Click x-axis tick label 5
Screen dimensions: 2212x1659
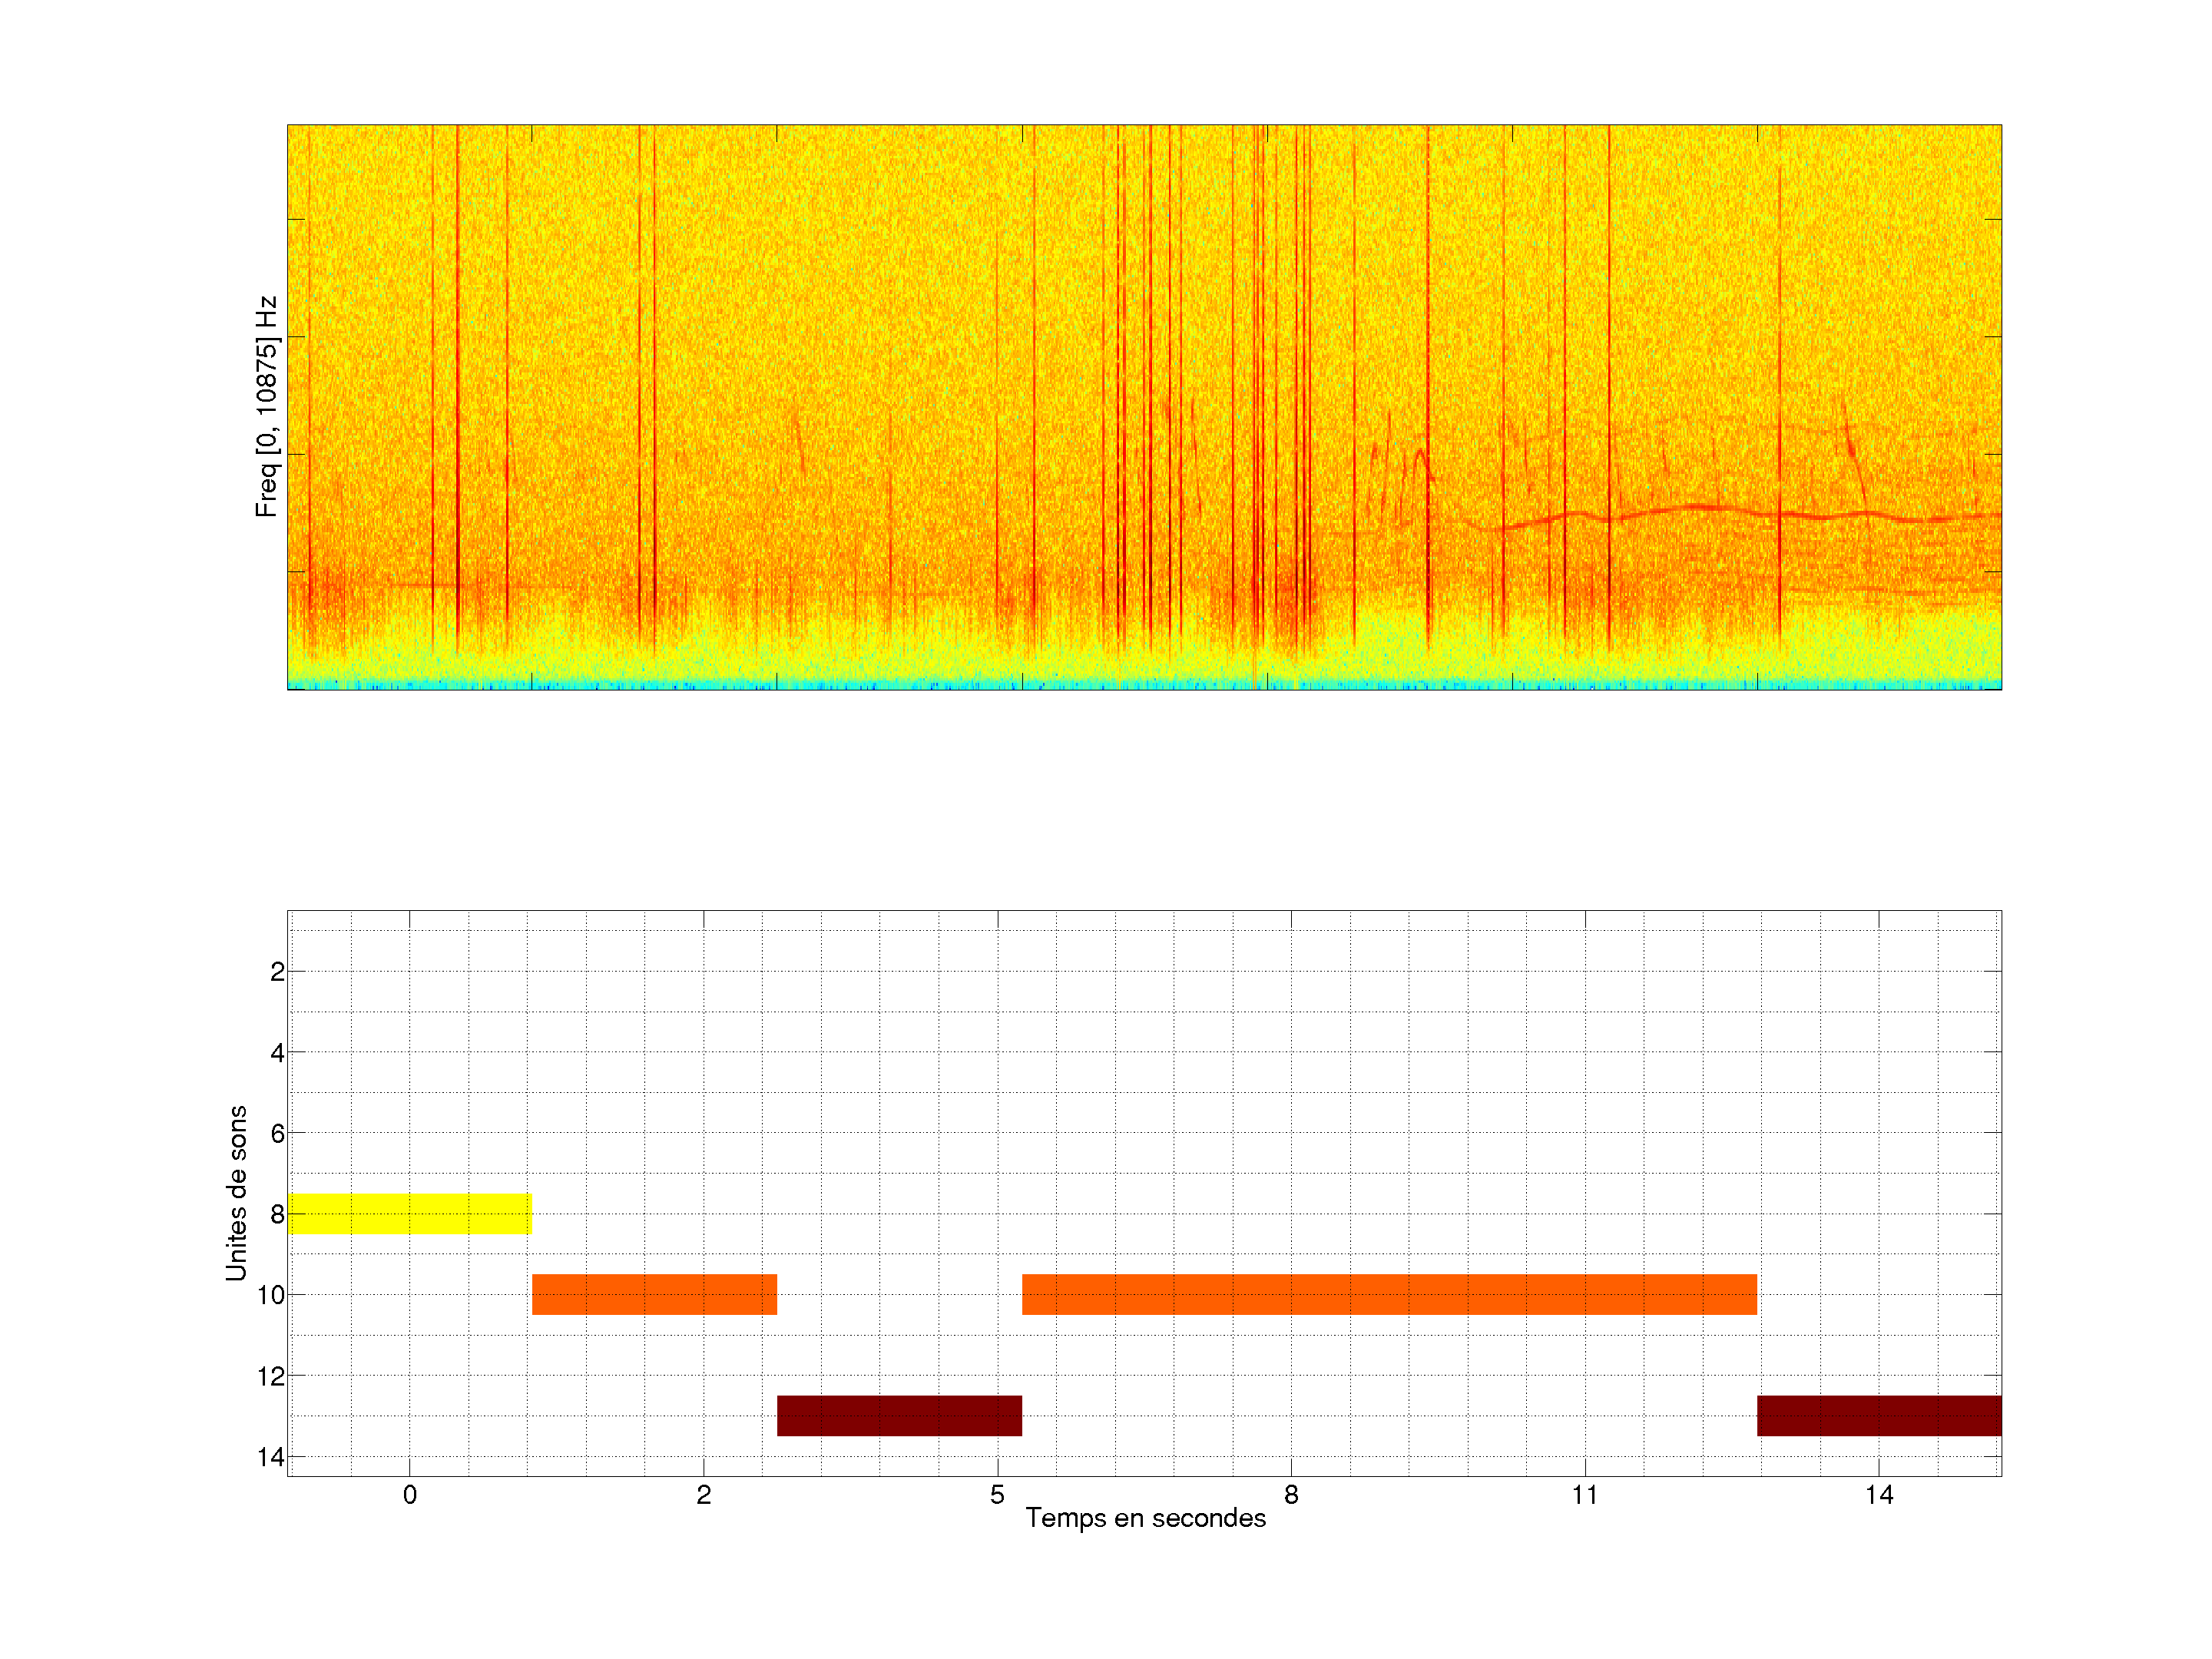(x=997, y=1495)
